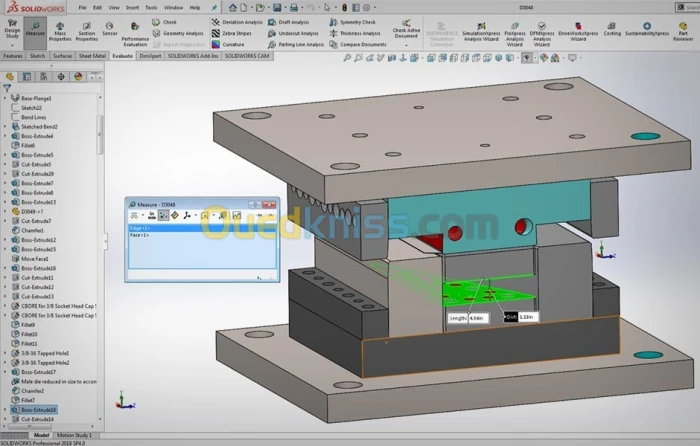Open Section Properties
This screenshot has height=446, width=700.
(x=87, y=31)
